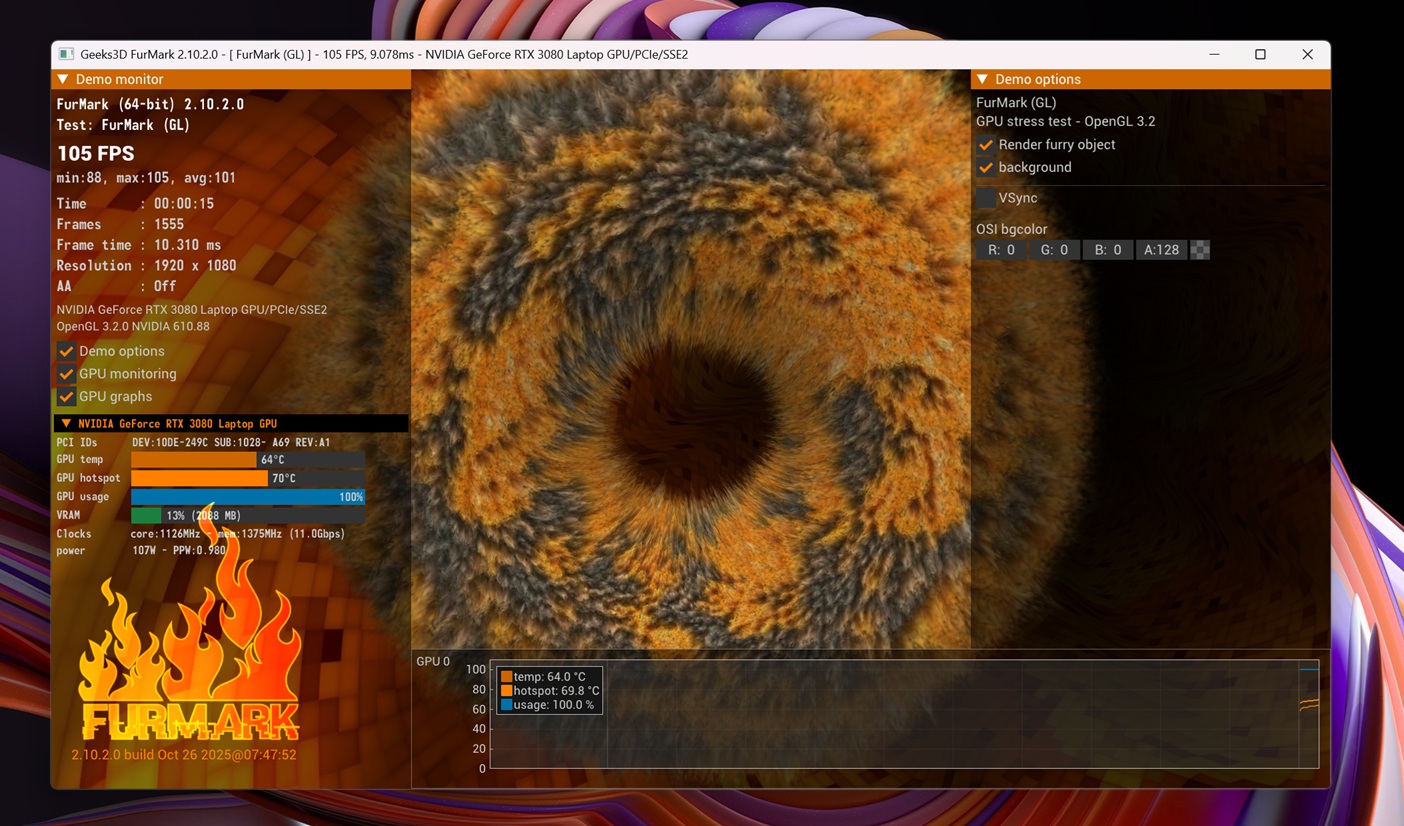Viewport: 1404px width, 826px height.
Task: Click the "GPU stress test - OpenGL 3.2" text
Action: 1065,121
